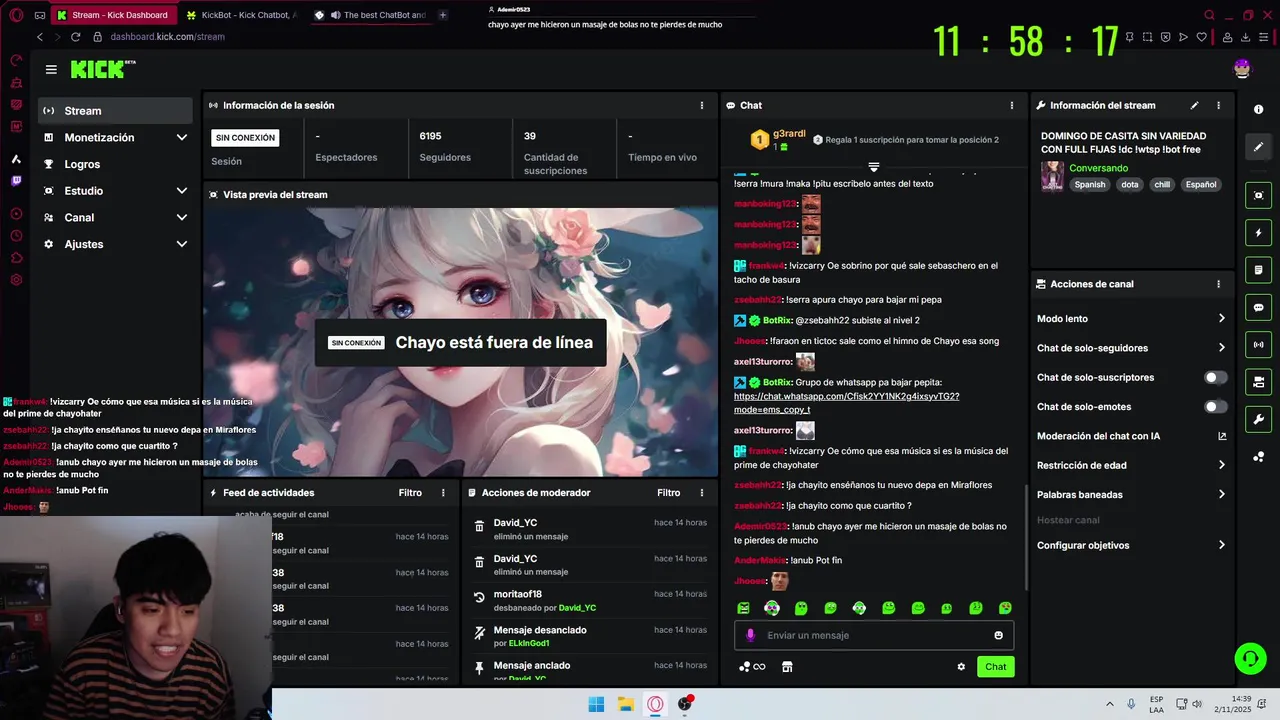Open Filtro in Feed de actividades
The height and width of the screenshot is (720, 1280).
[x=410, y=493]
